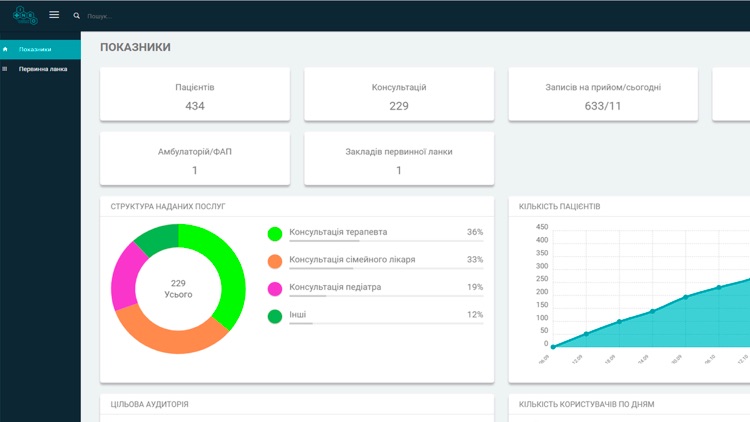Screen dimensions: 750x422
Task: Click the app logo in the header
Action: 24,15
